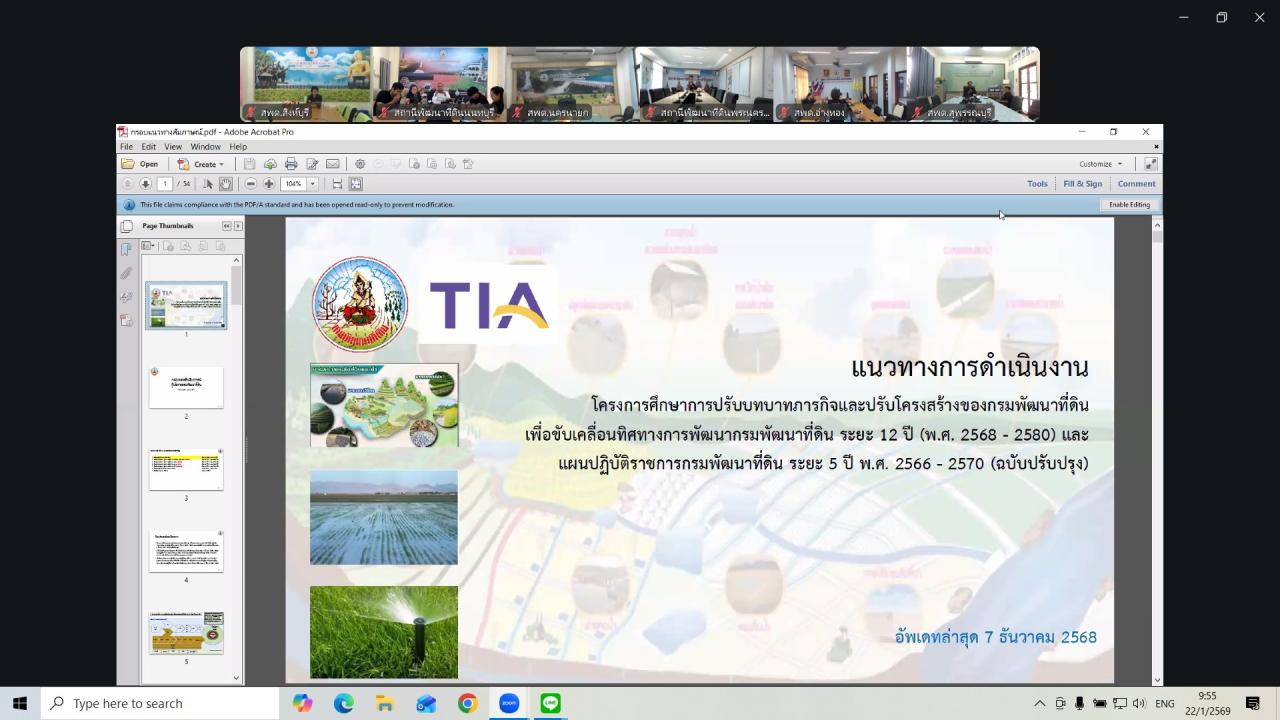Click the zoom out minus button
Viewport: 1280px width, 720px height.
pos(251,184)
